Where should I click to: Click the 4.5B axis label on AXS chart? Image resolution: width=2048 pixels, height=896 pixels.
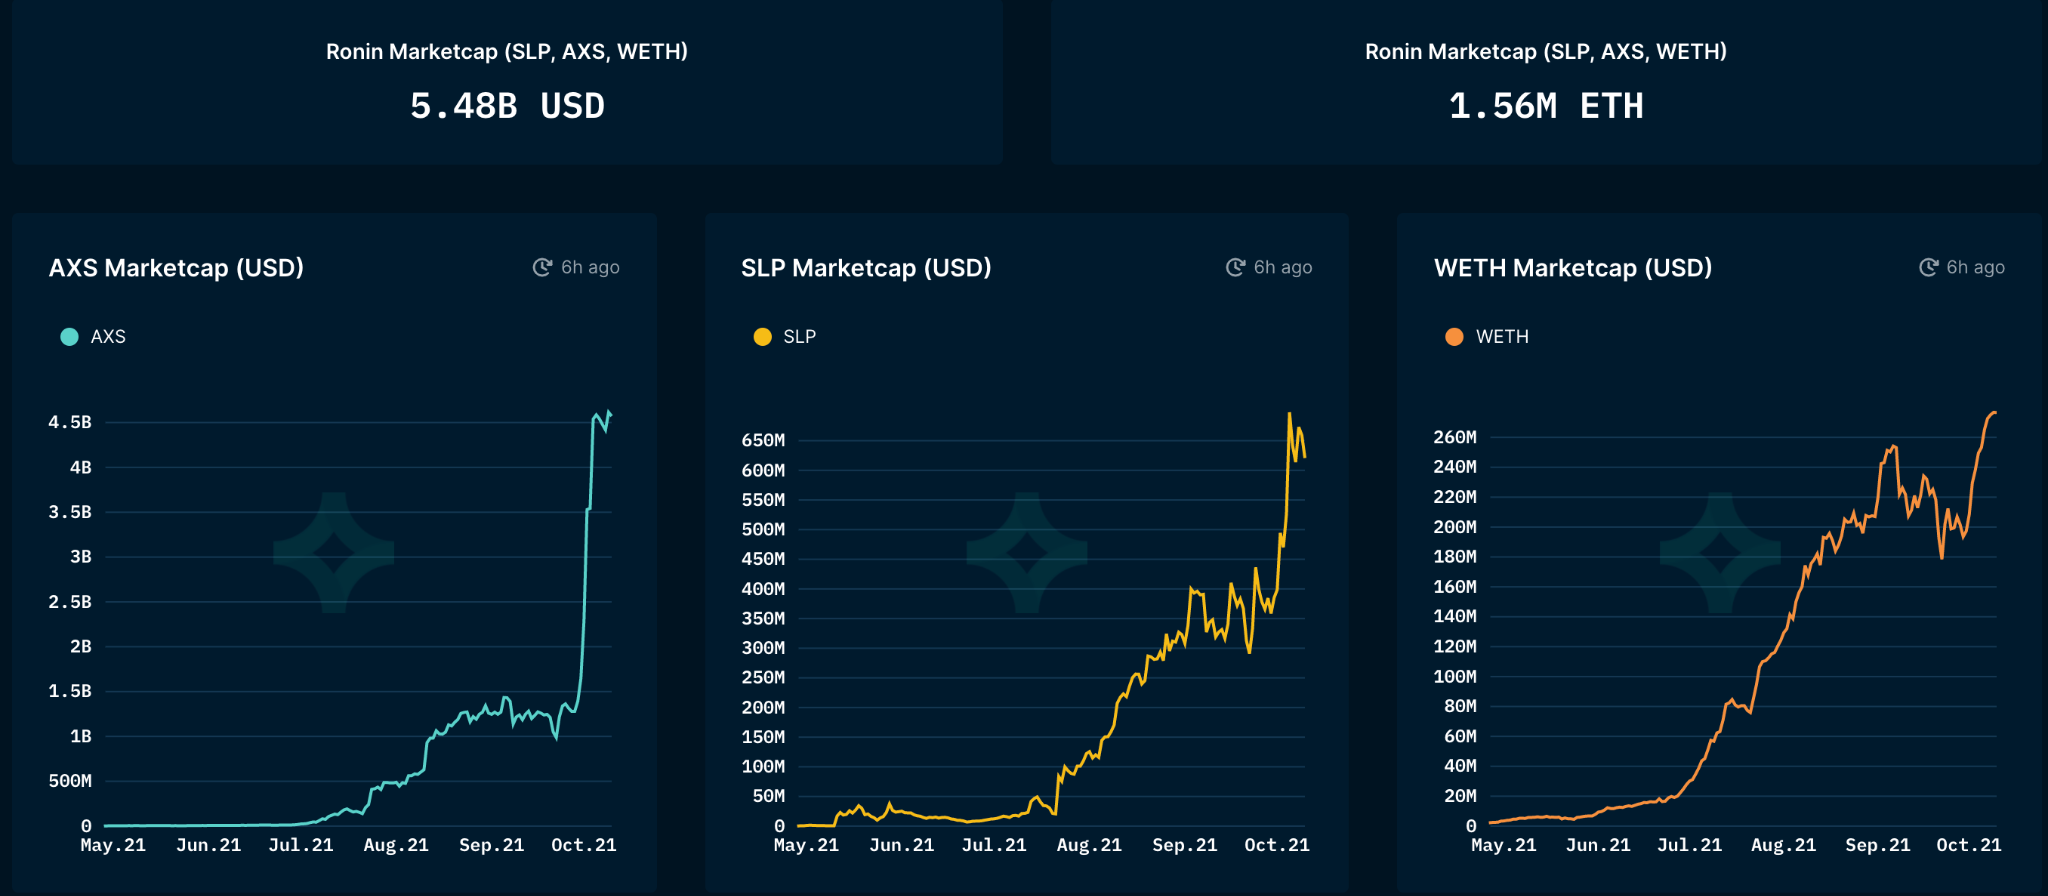[70, 422]
